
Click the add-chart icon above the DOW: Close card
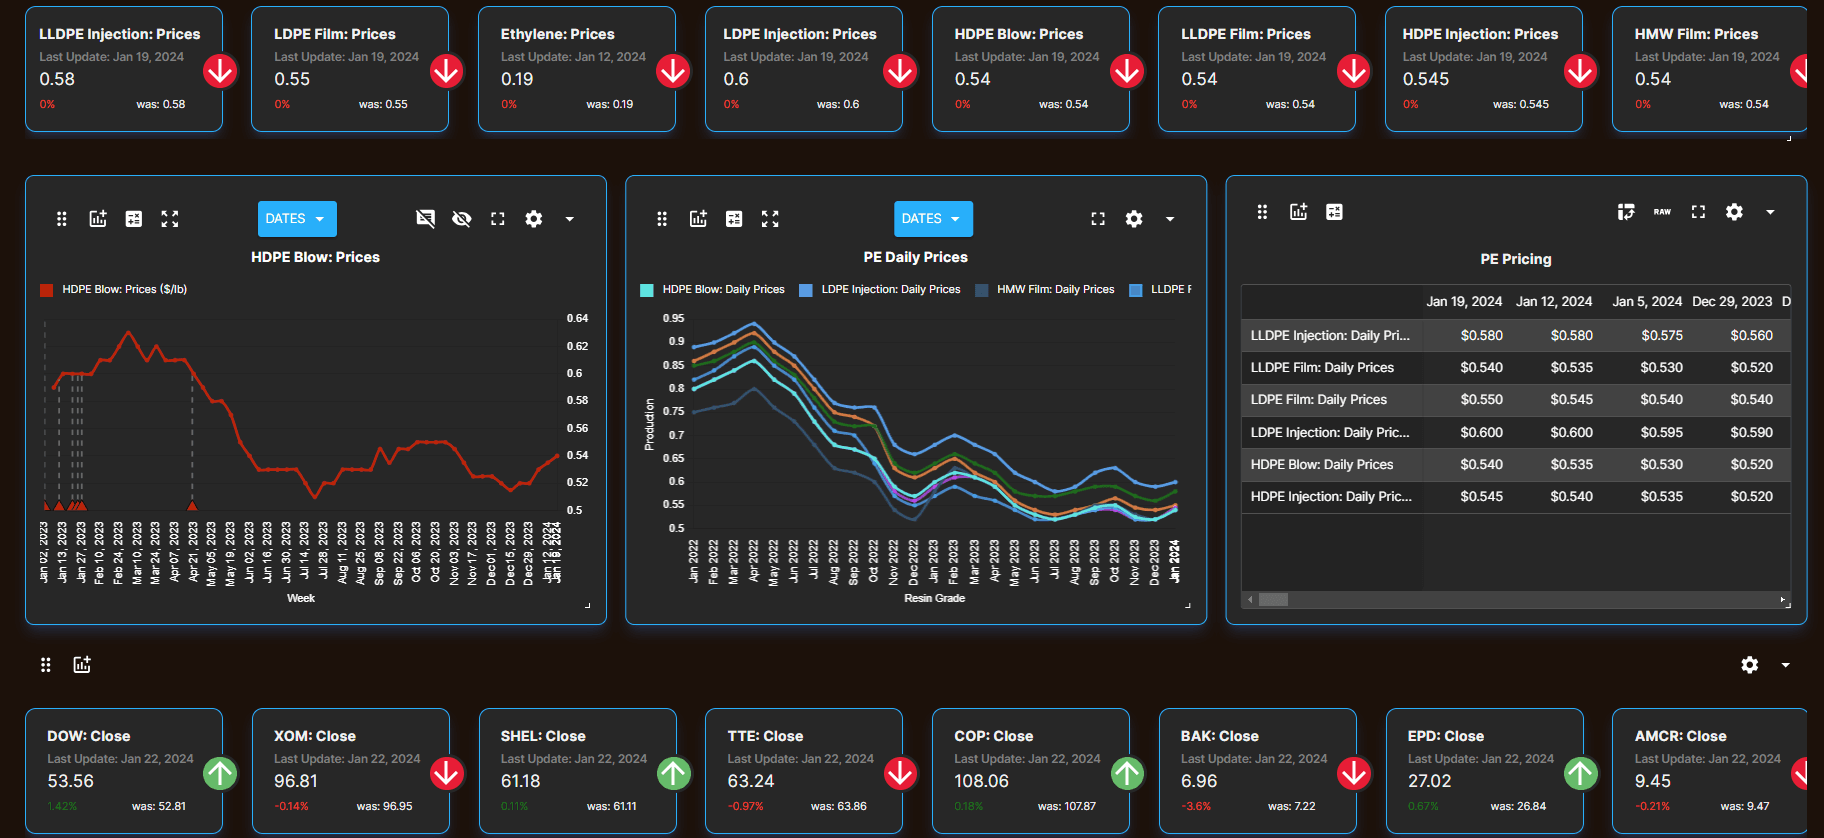[82, 665]
